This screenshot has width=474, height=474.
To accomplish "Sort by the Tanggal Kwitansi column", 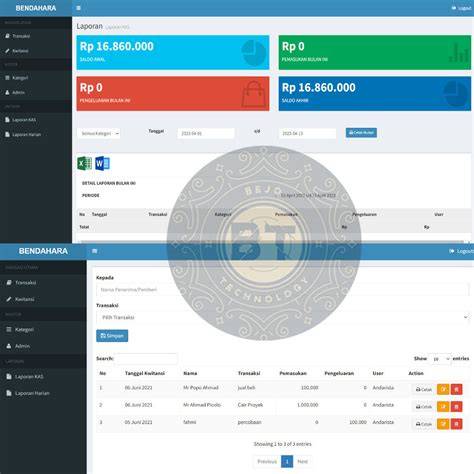I will [x=145, y=373].
